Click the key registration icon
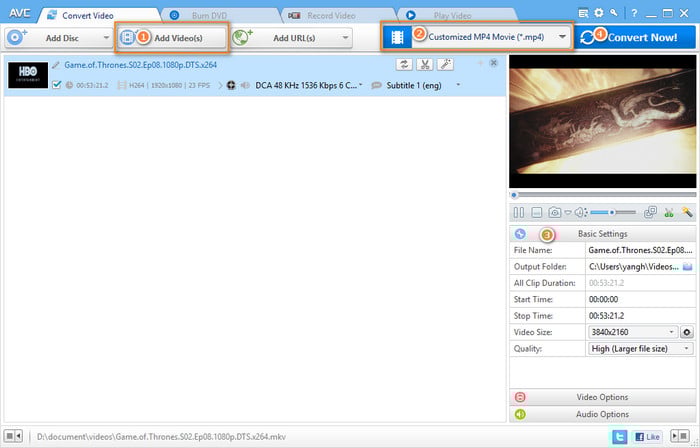This screenshot has height=448, width=700. click(615, 13)
